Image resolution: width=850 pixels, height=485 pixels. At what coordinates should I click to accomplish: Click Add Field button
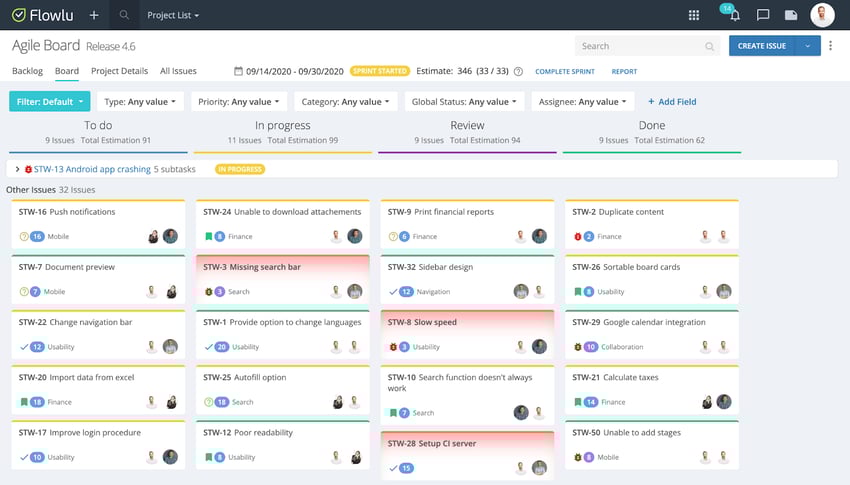[x=672, y=101]
